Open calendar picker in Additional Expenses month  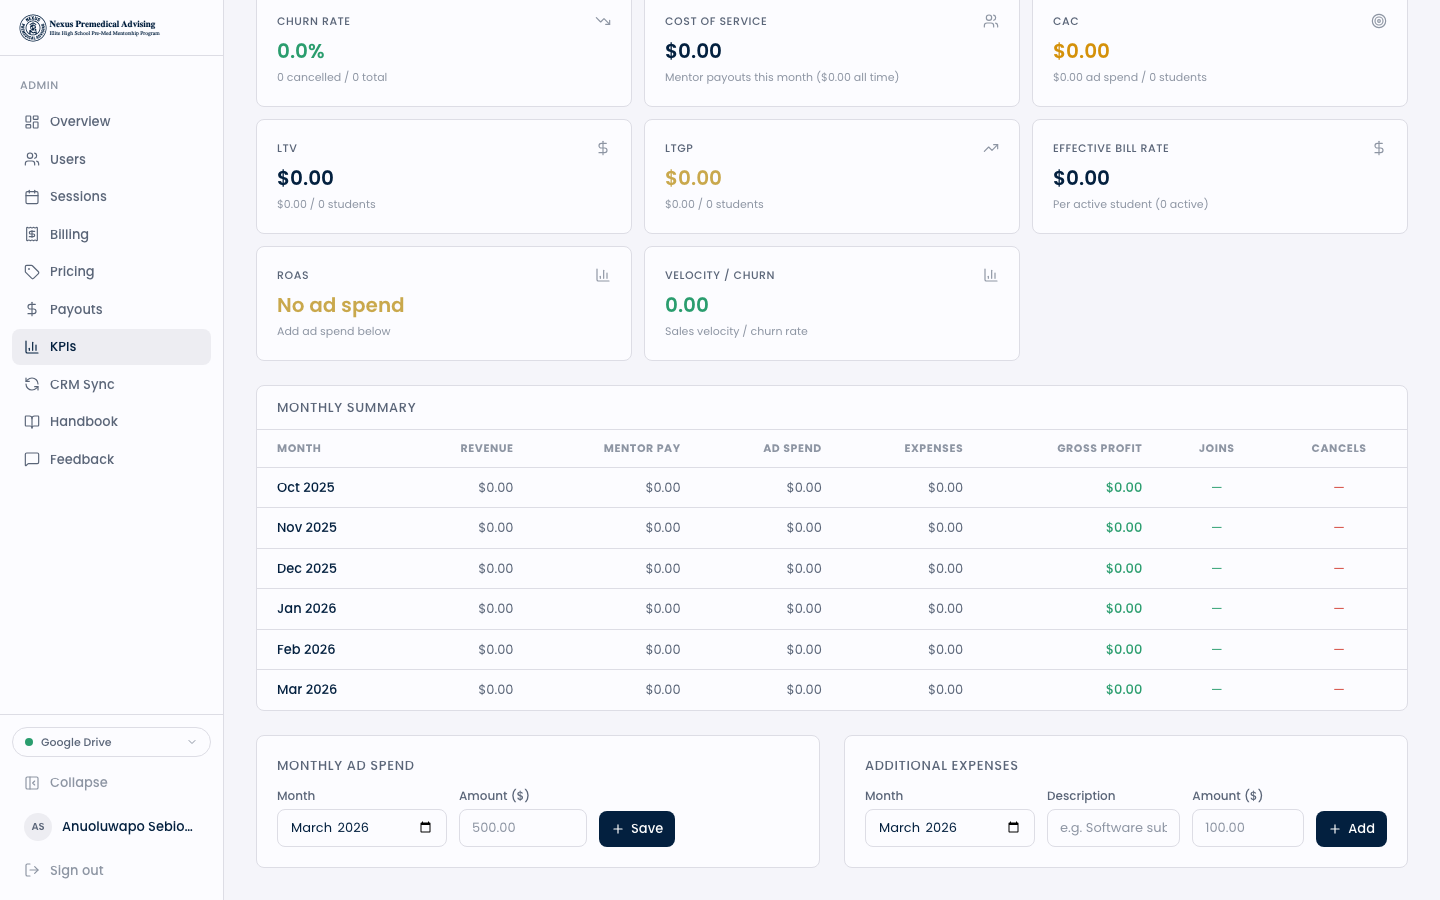pos(1013,828)
